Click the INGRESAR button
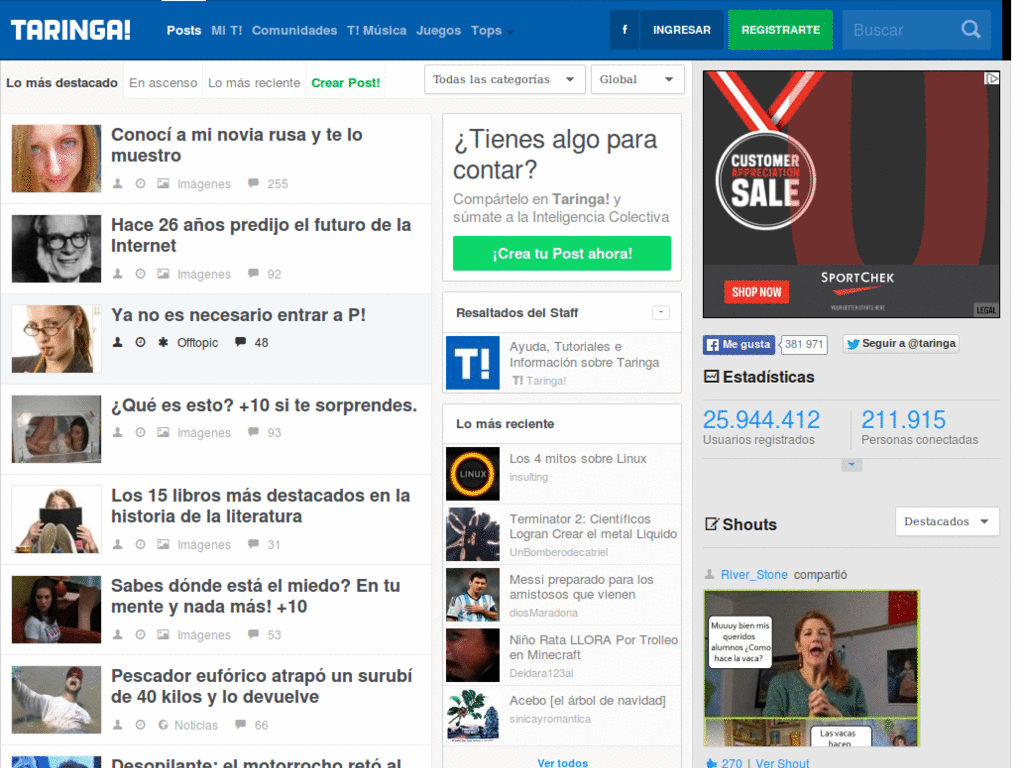The height and width of the screenshot is (768, 1024). coord(682,30)
